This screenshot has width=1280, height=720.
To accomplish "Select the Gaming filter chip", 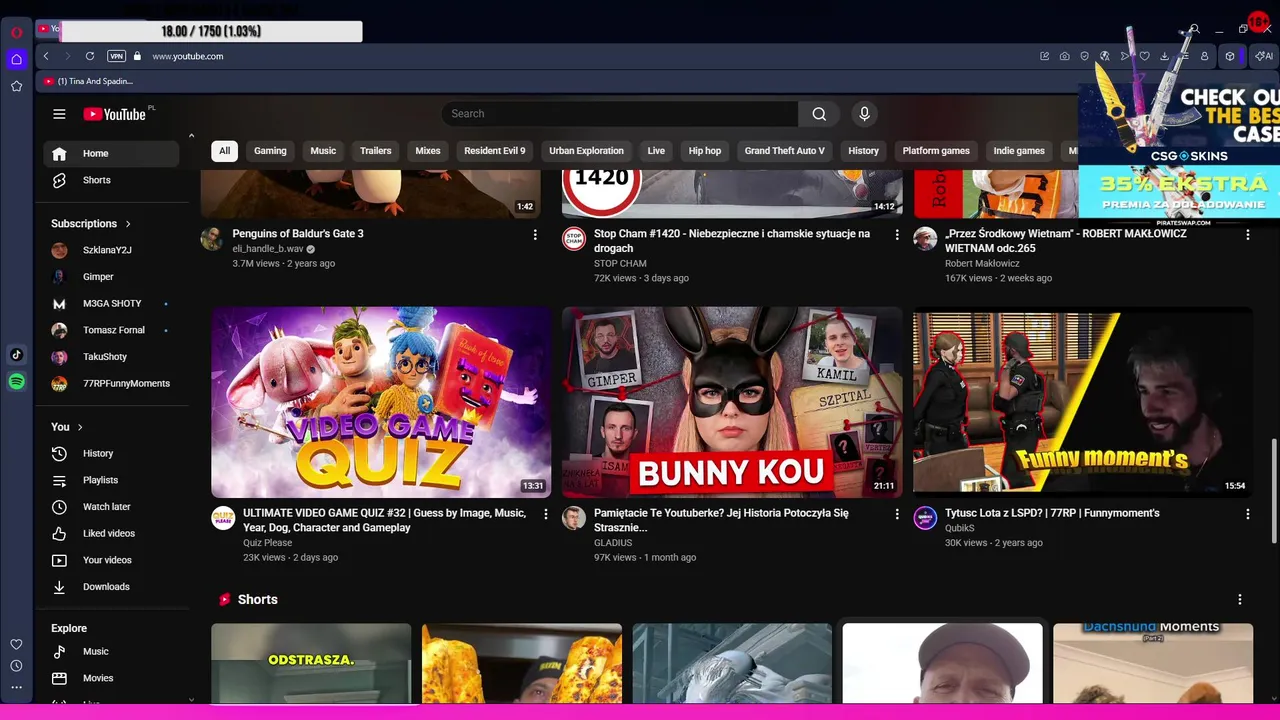I will point(270,151).
